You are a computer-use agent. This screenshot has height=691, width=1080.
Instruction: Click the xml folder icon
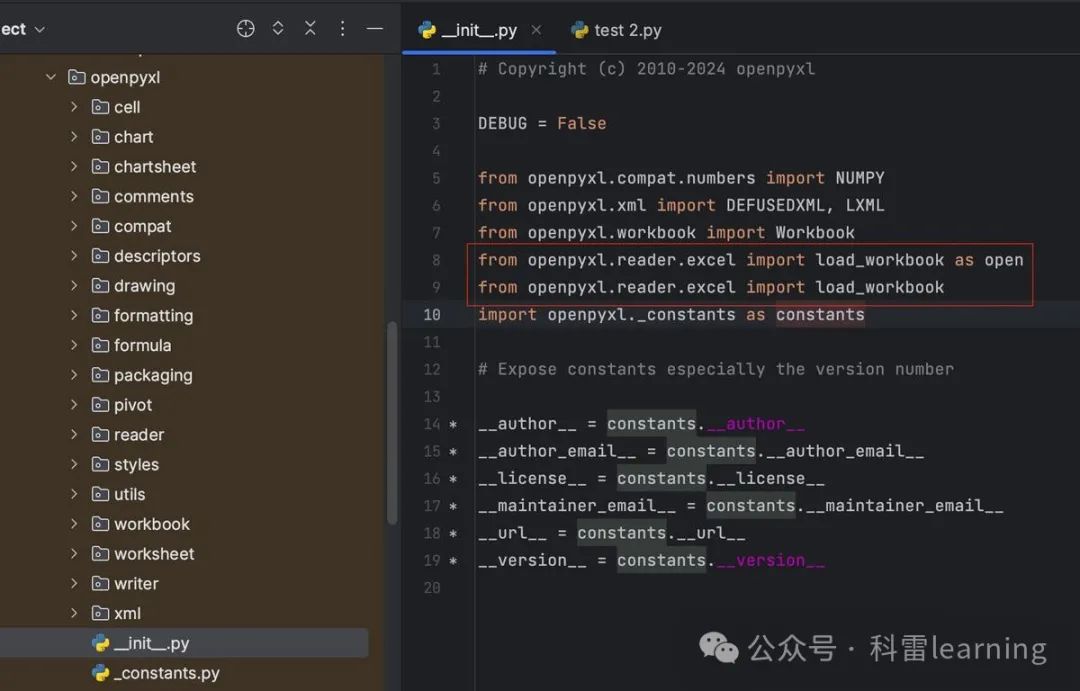point(100,612)
